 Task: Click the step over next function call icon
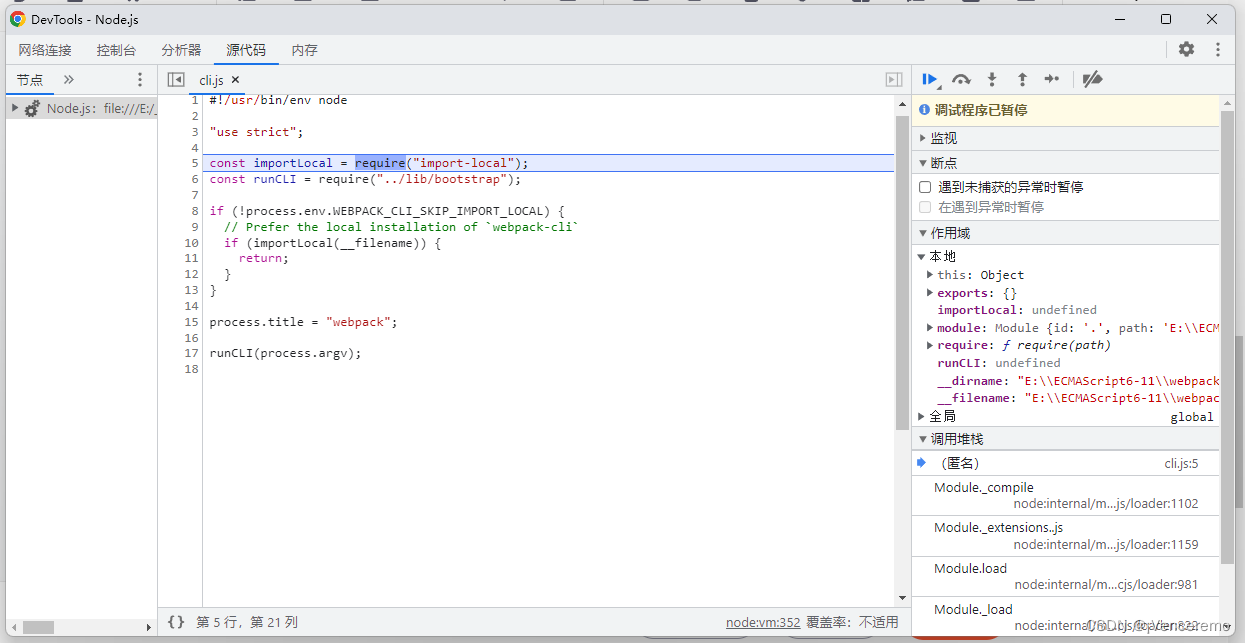[960, 79]
